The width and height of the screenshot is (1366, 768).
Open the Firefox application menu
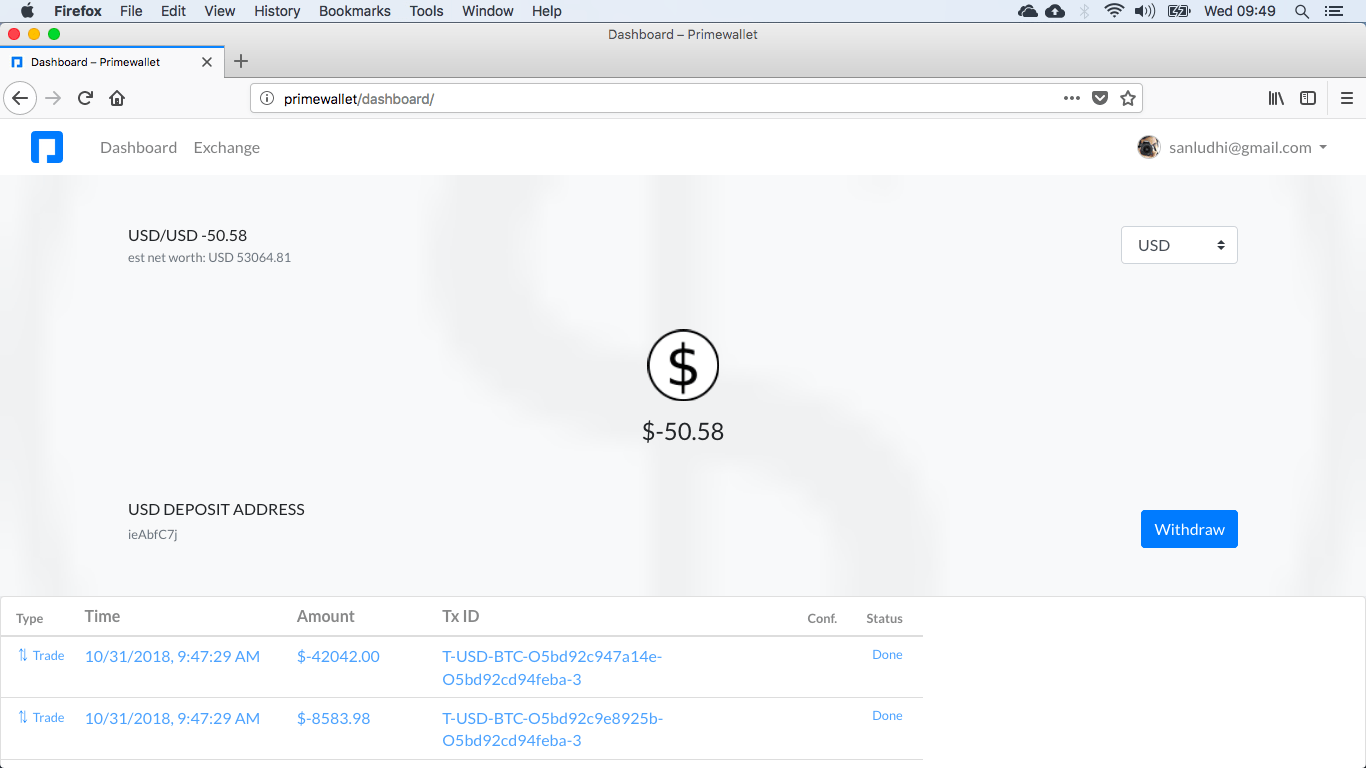tap(78, 11)
